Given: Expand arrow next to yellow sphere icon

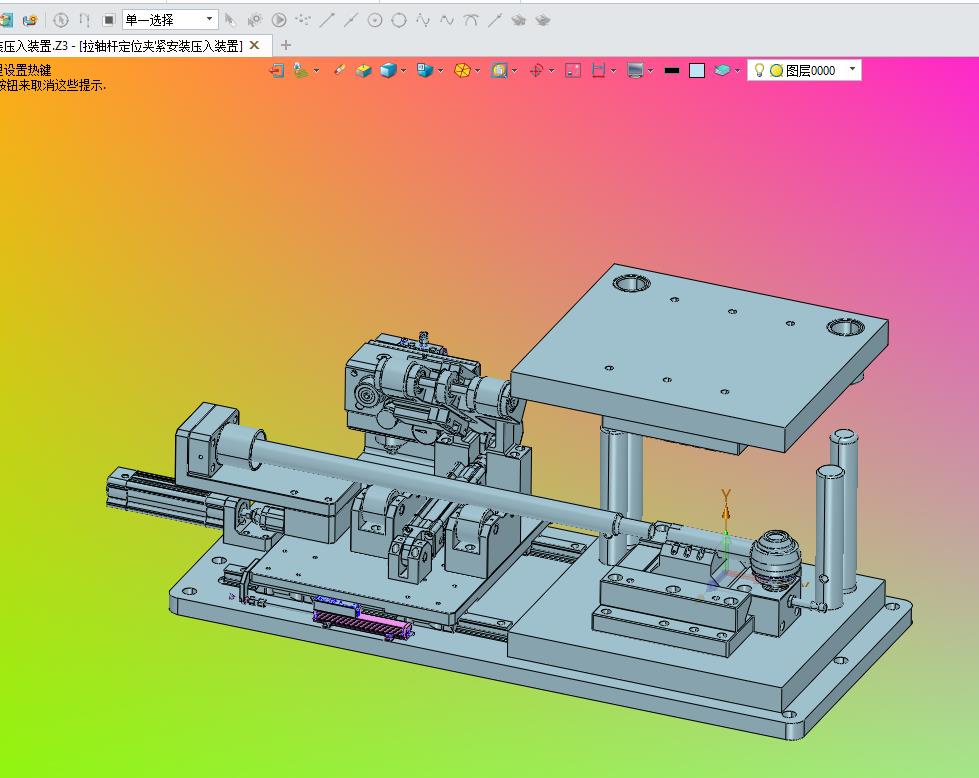Looking at the screenshot, I should [x=478, y=71].
